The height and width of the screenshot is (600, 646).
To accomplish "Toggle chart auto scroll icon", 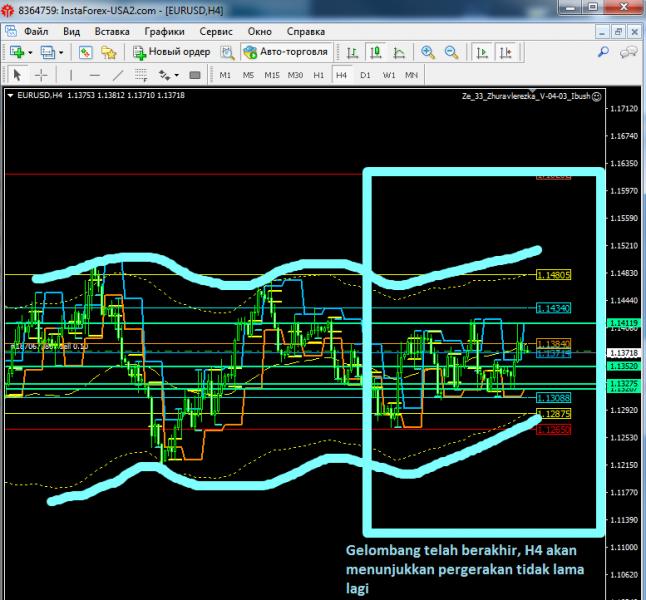I will point(482,52).
